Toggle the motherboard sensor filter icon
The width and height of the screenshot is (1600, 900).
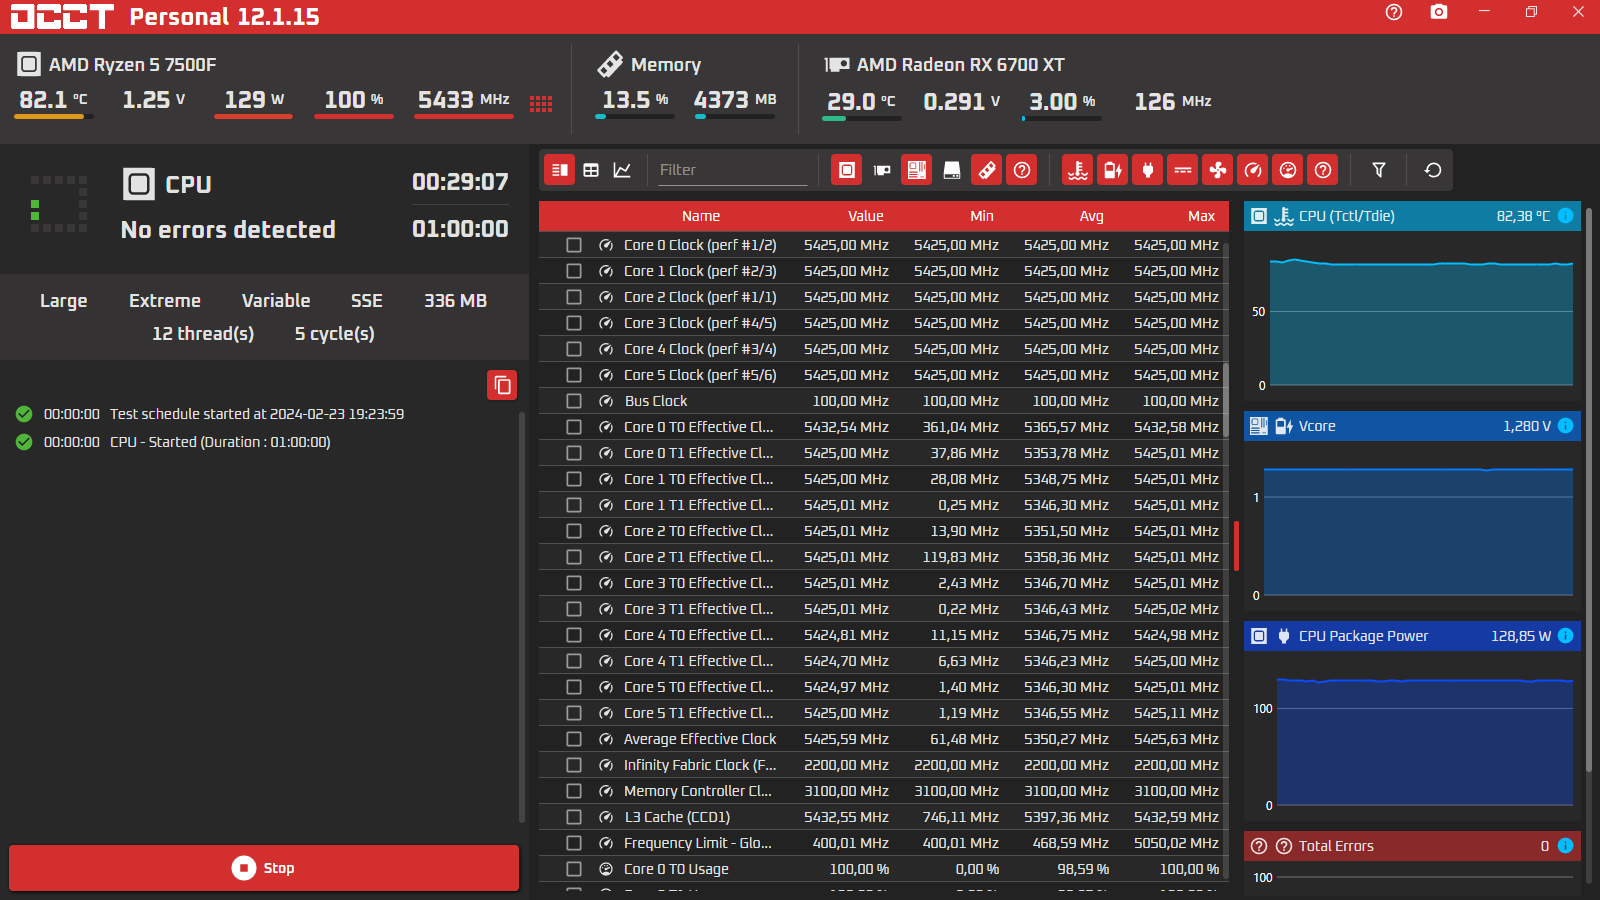(917, 170)
